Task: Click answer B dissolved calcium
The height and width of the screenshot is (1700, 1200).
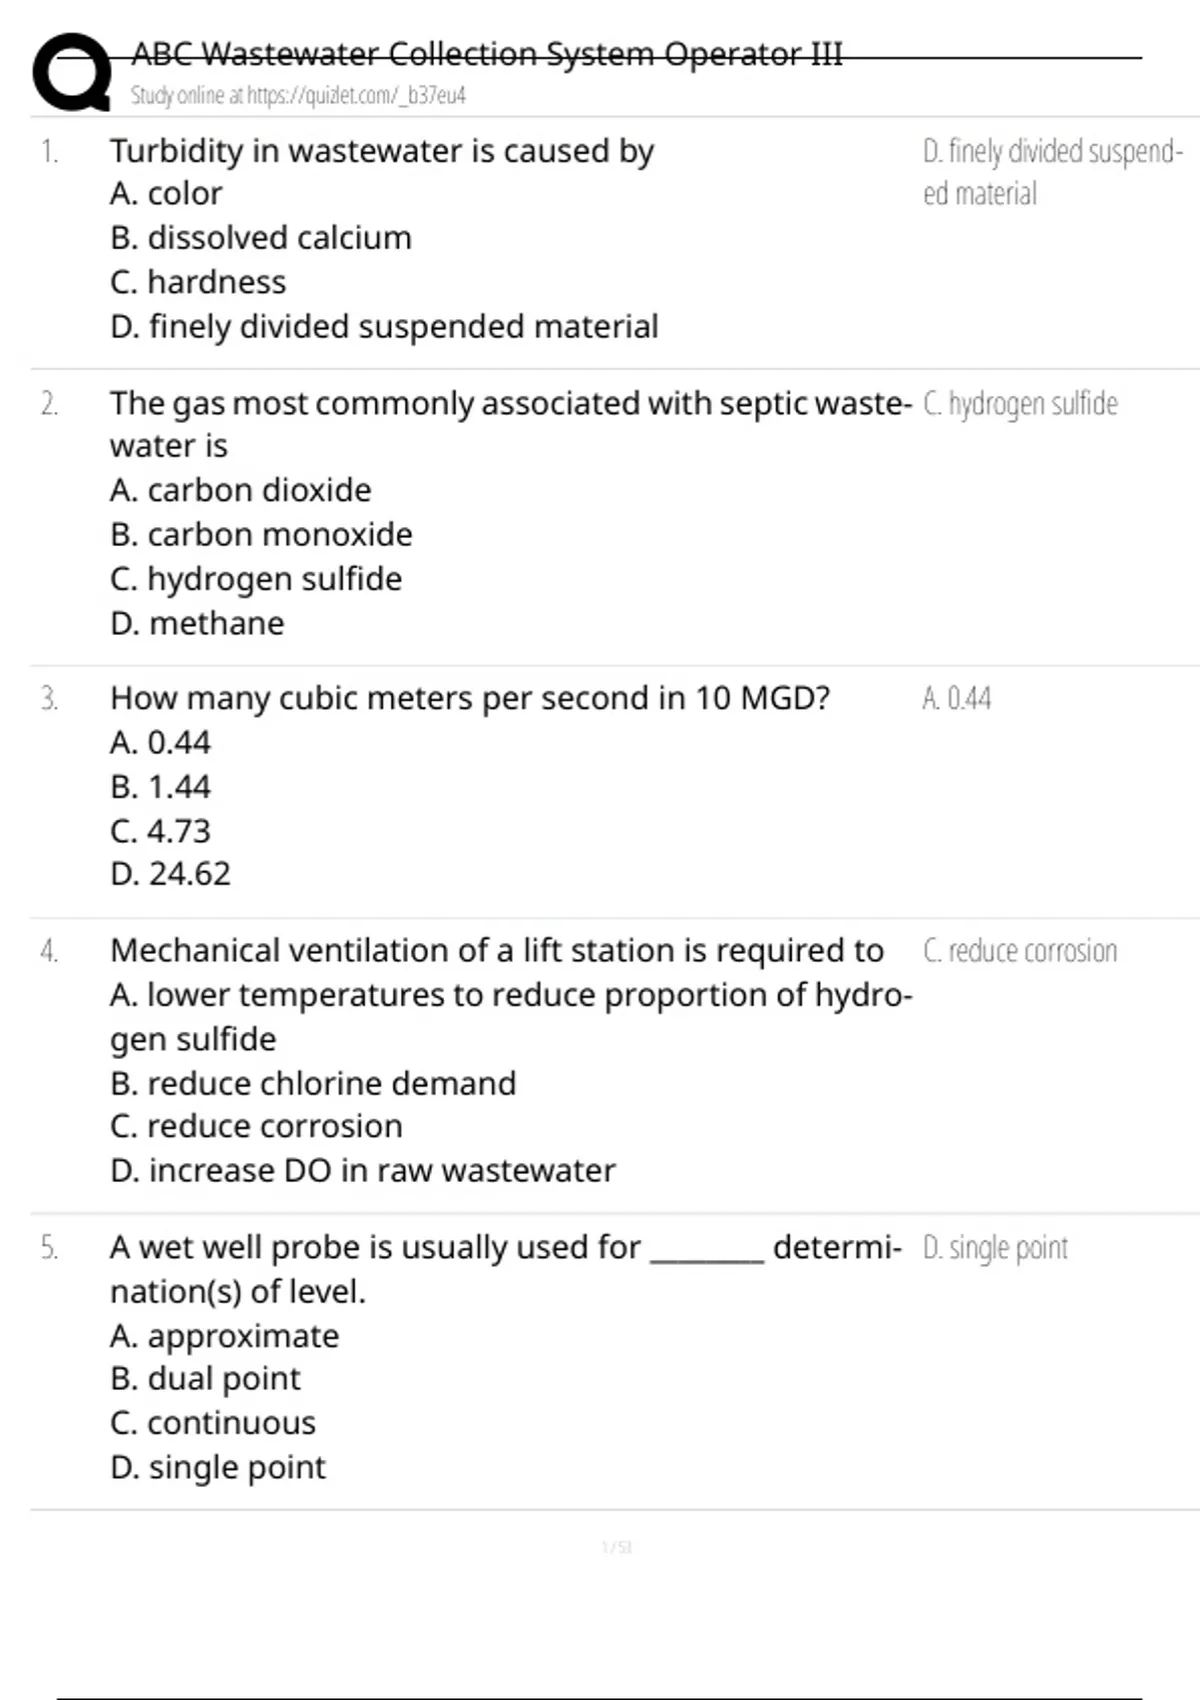Action: pos(261,238)
